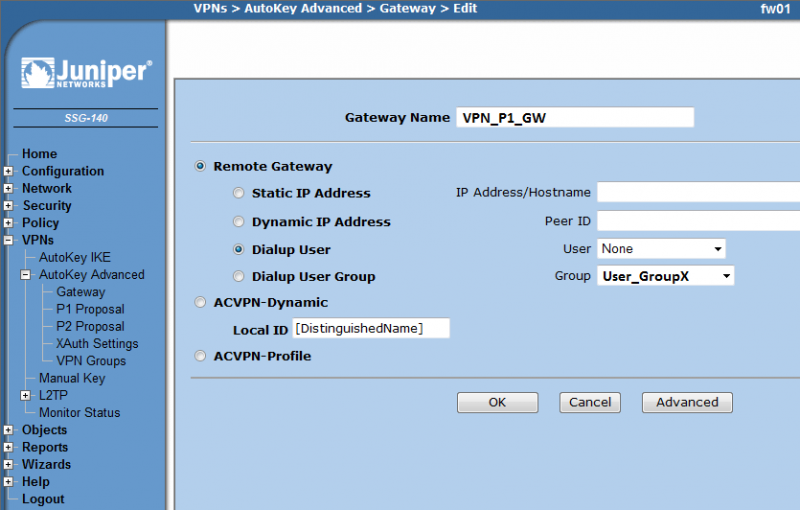Open the Group dropdown showing User_GroupX
Image resolution: width=800 pixels, height=510 pixels.
click(666, 276)
